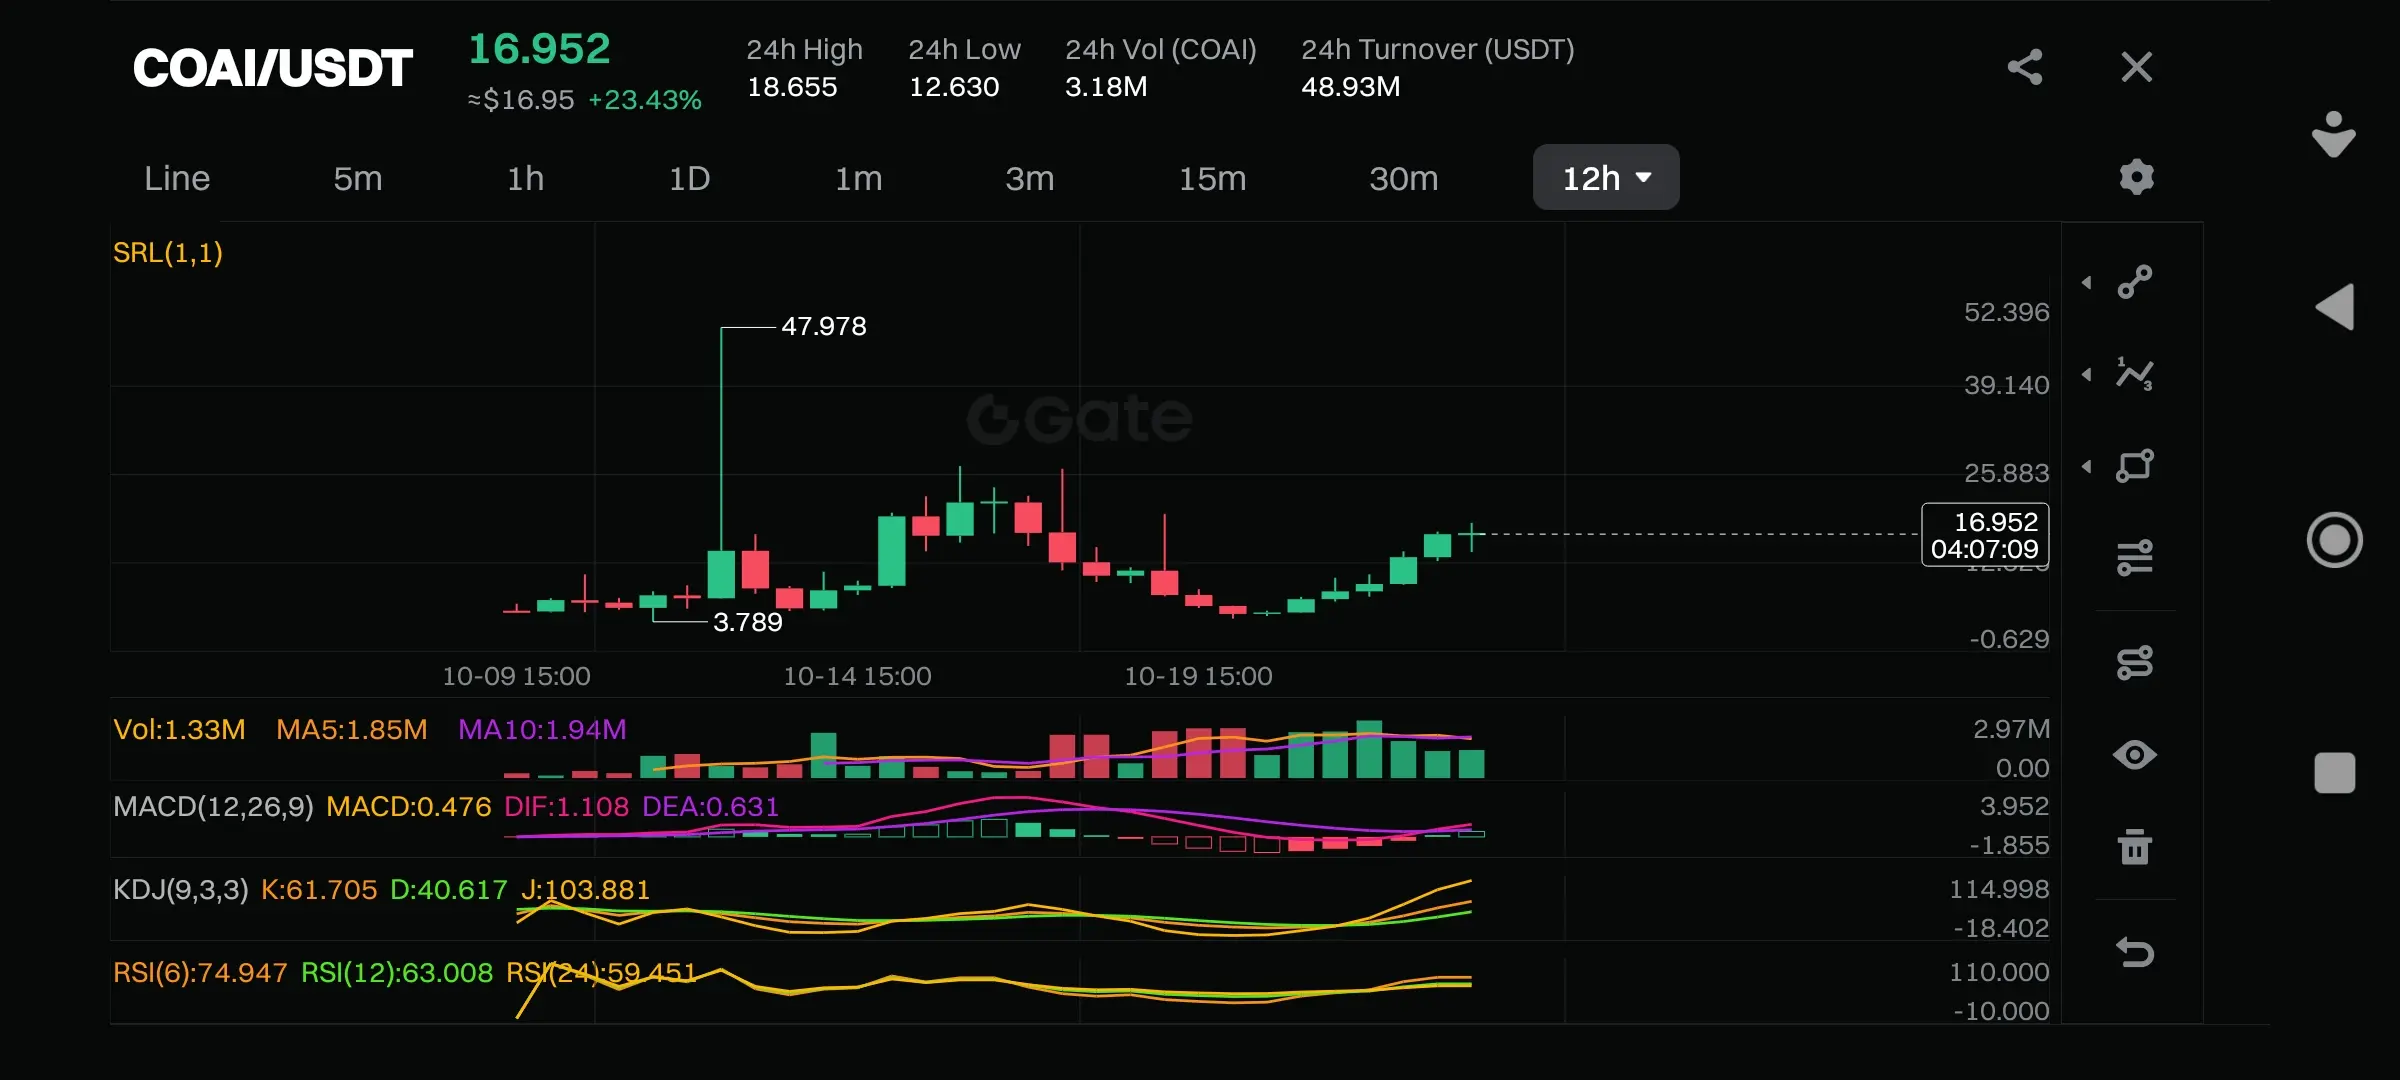This screenshot has width=2400, height=1080.
Task: Close the fullscreen chart view
Action: tap(2136, 67)
